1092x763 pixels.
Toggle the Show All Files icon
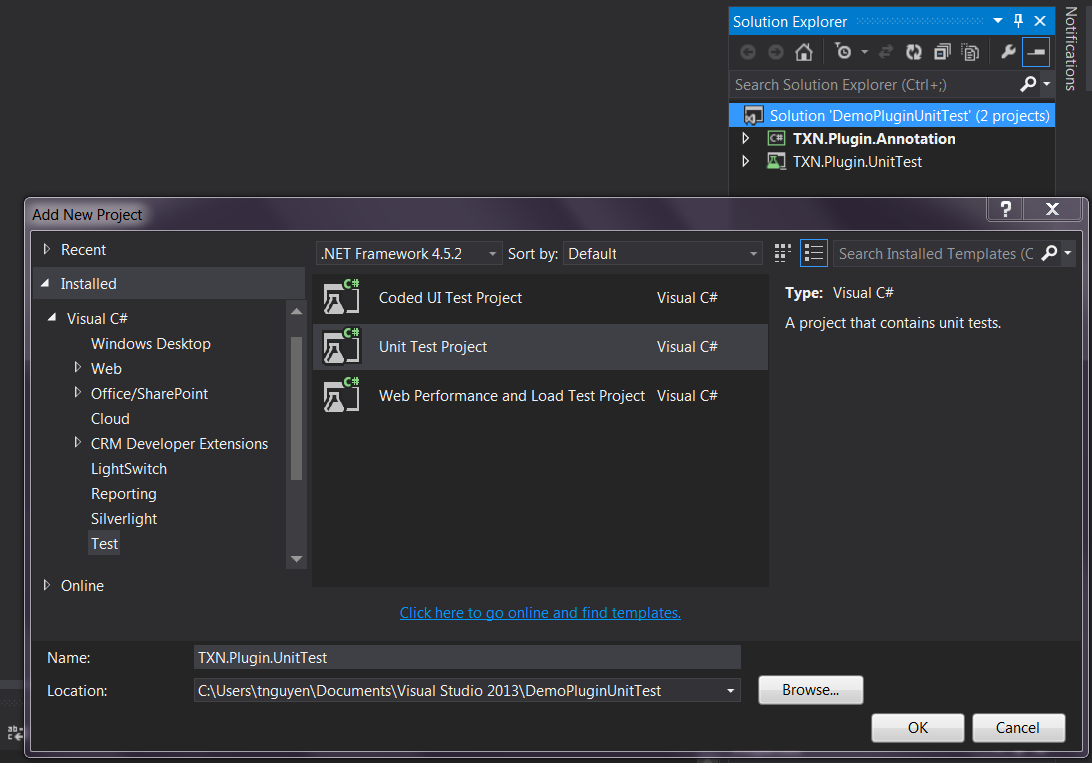coord(970,52)
